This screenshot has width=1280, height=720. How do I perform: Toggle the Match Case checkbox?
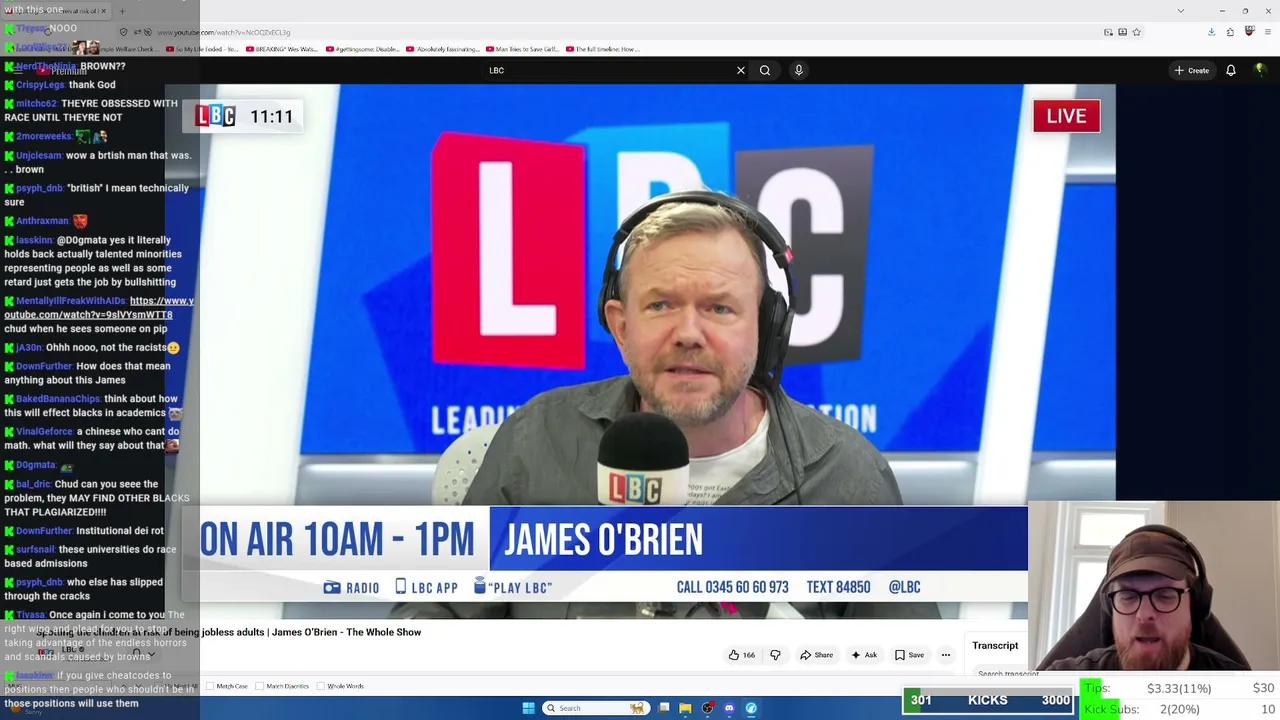[210, 686]
